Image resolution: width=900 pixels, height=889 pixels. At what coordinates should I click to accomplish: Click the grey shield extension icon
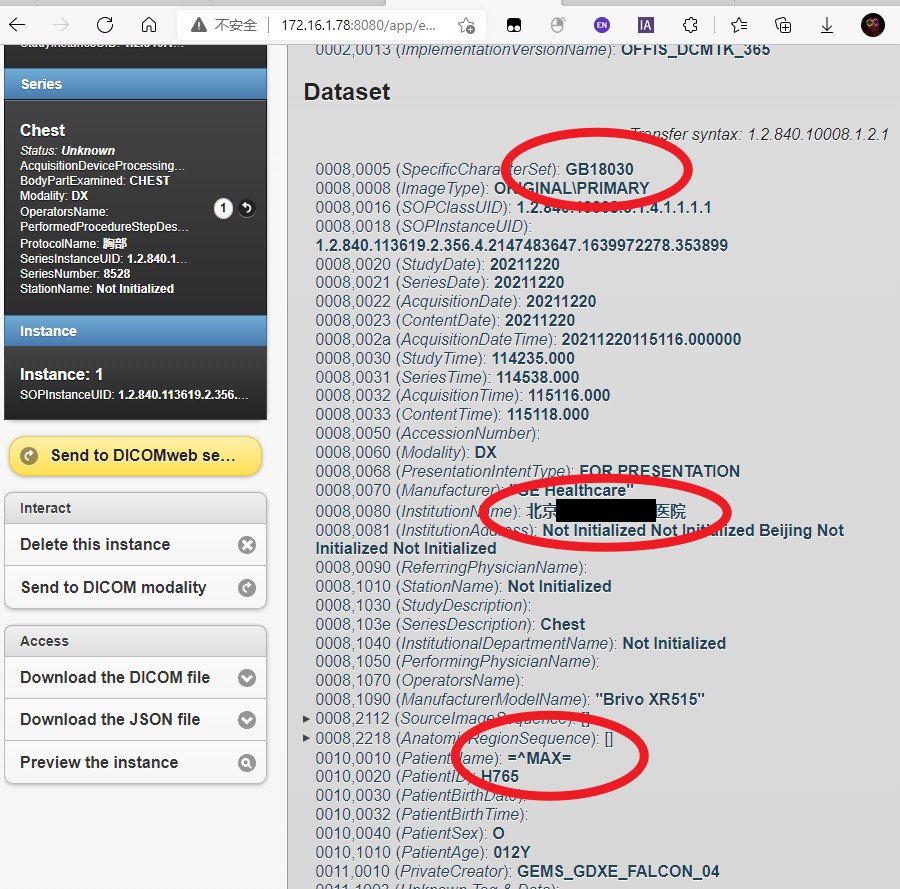click(x=557, y=25)
